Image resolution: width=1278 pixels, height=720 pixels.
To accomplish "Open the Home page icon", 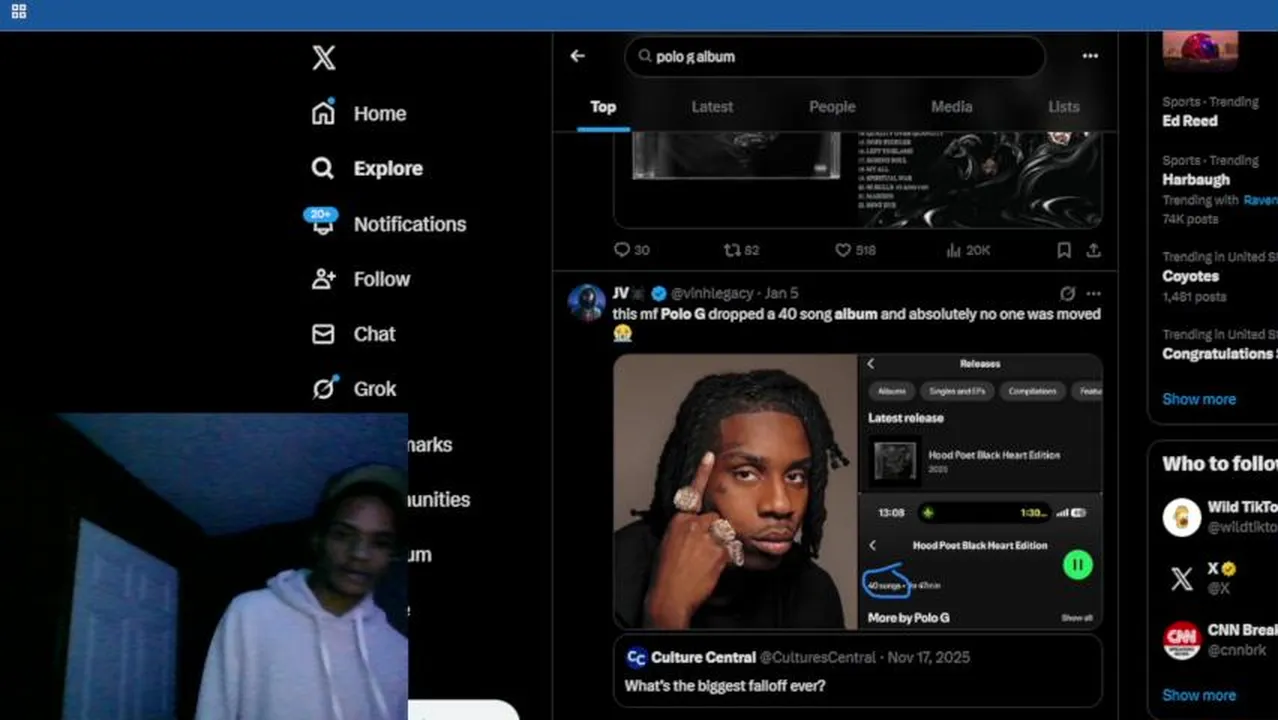I will [x=323, y=112].
